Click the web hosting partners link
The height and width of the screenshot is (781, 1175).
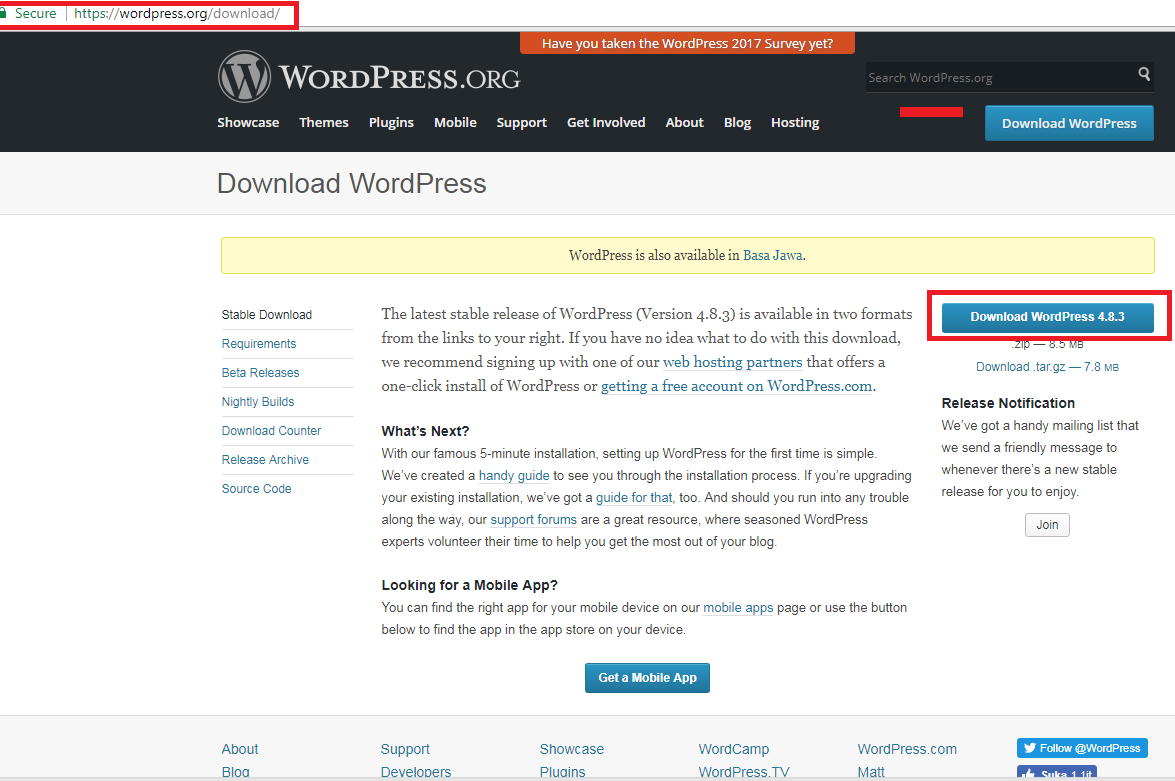pyautogui.click(x=732, y=362)
